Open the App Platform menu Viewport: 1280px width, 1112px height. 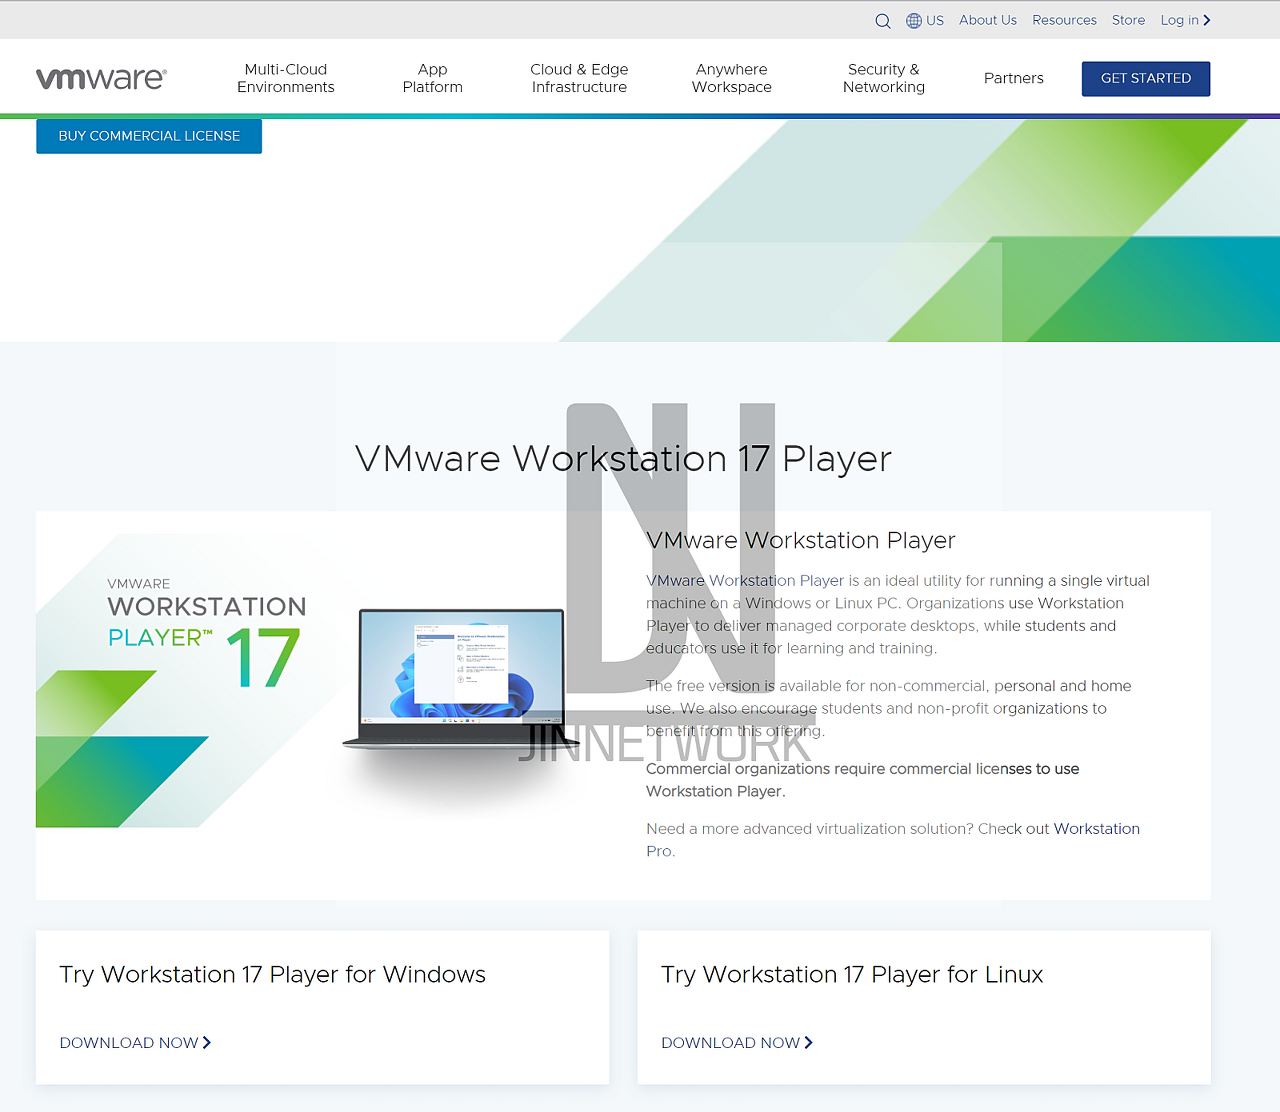coord(433,78)
